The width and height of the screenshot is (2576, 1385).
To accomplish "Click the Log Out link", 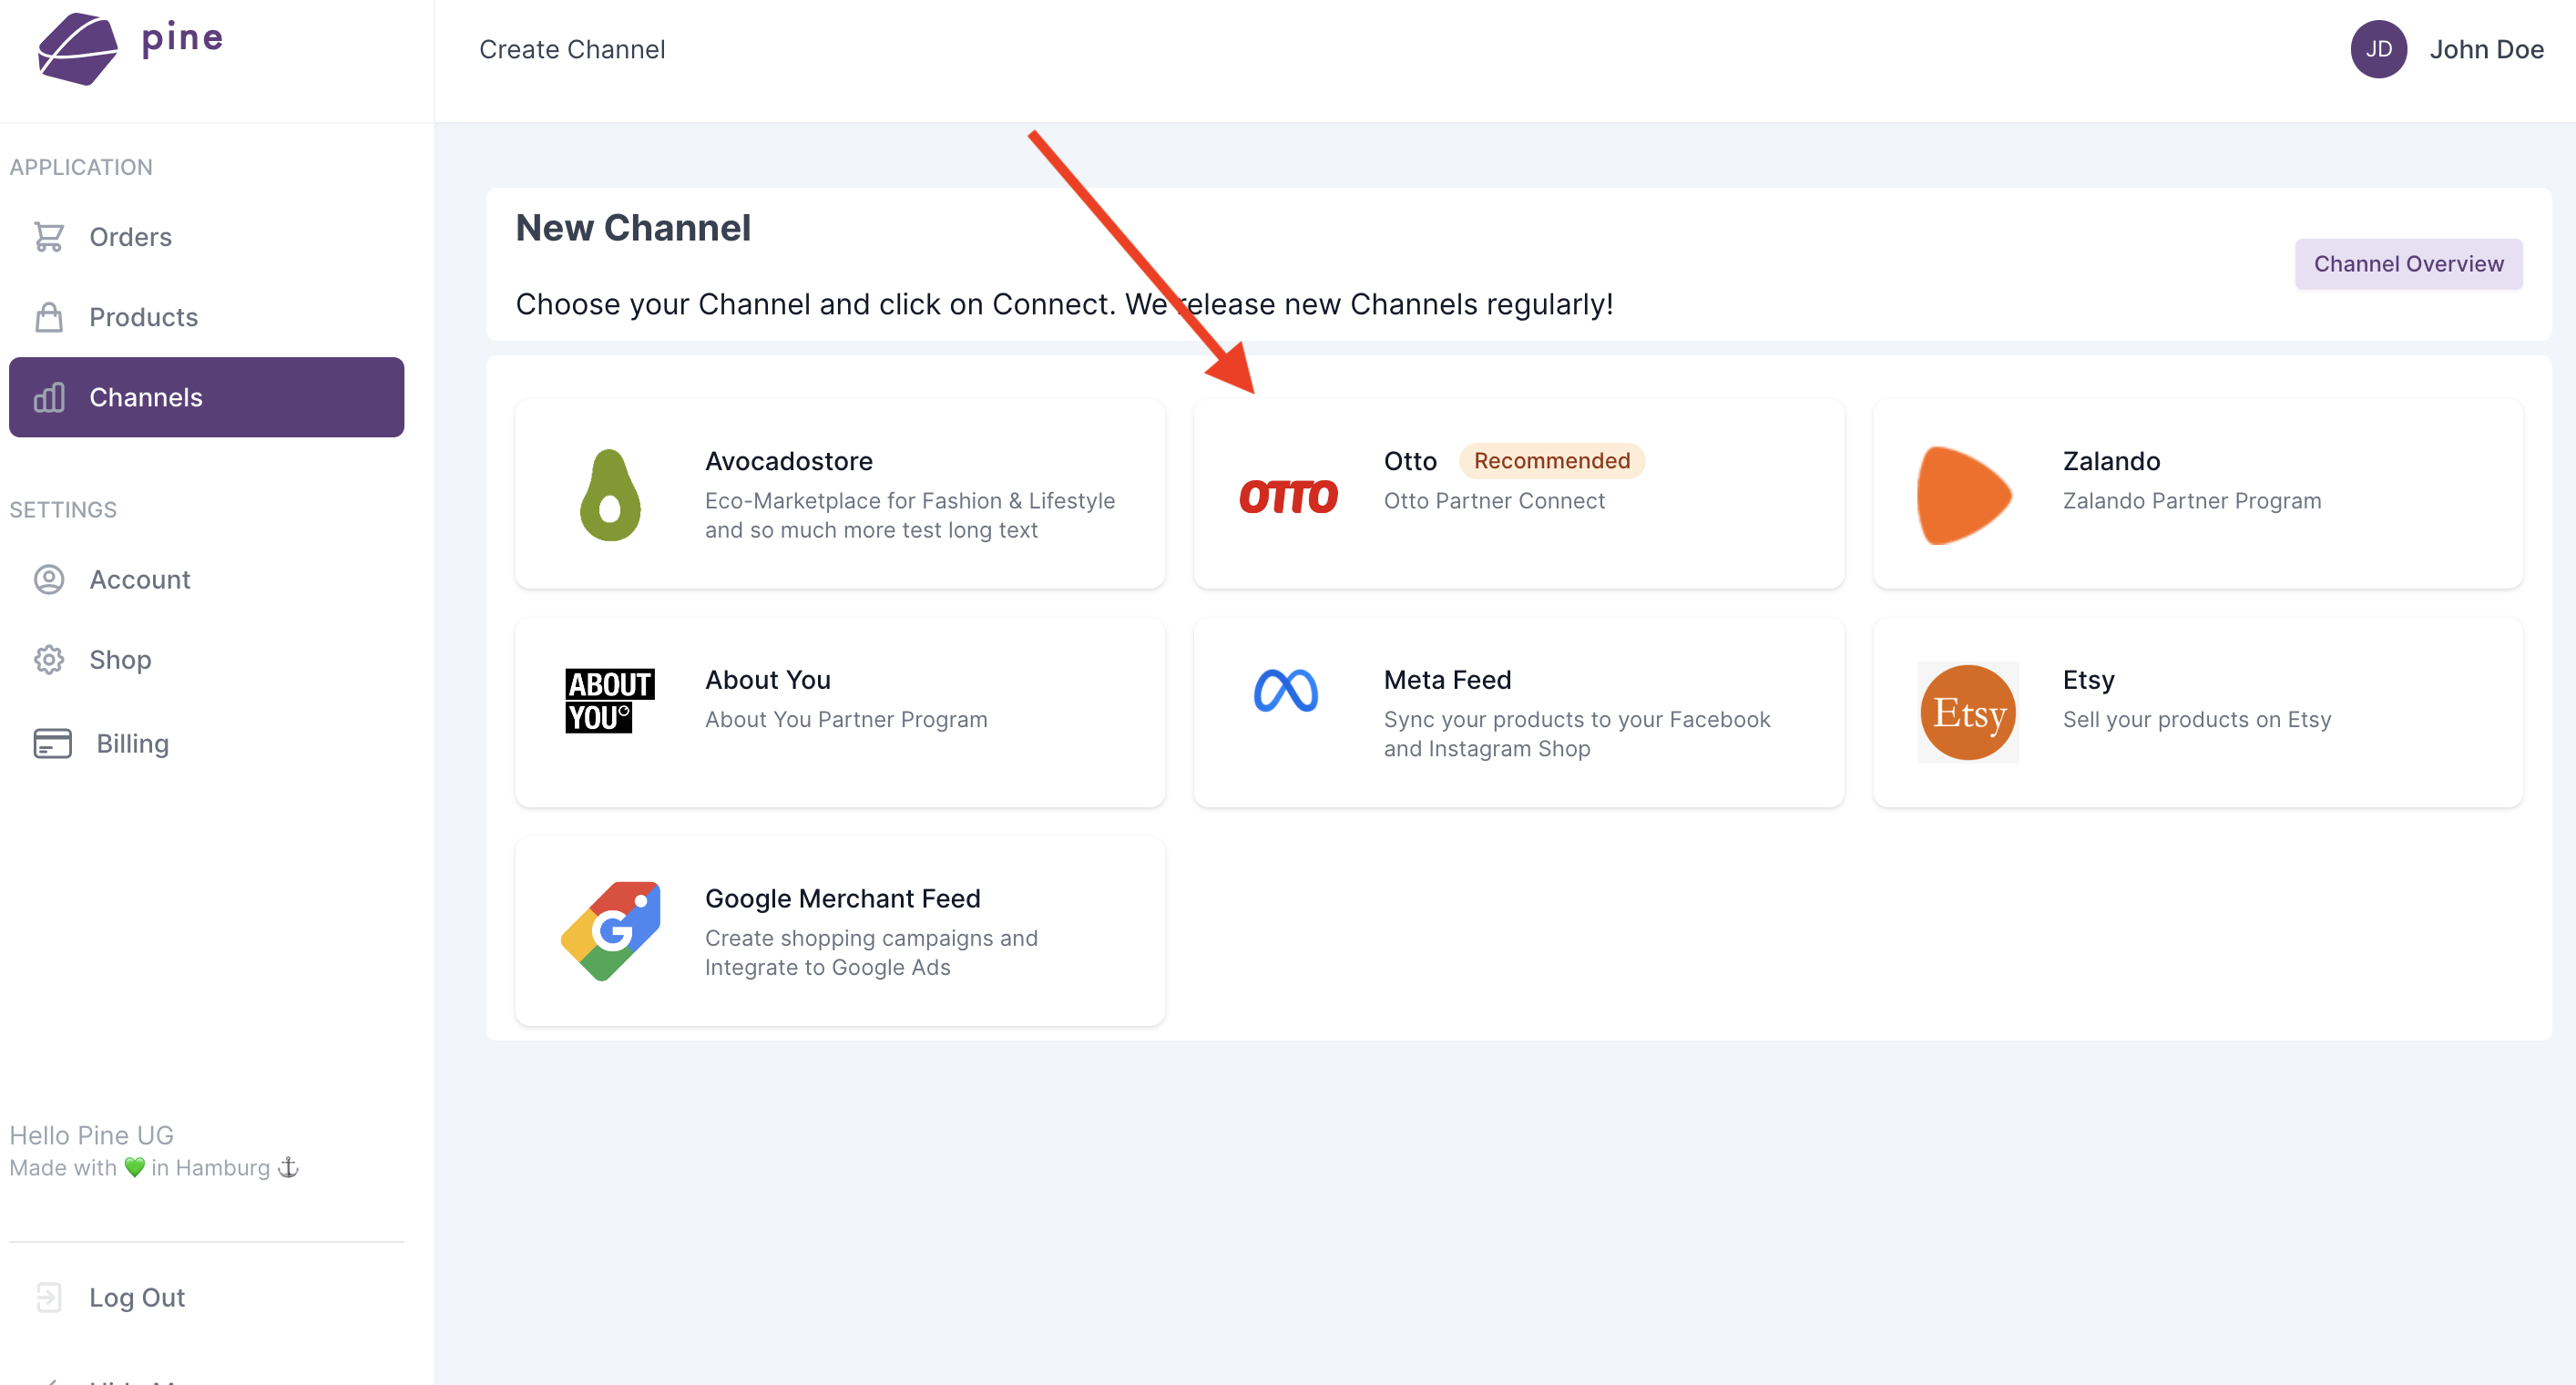I will (137, 1298).
